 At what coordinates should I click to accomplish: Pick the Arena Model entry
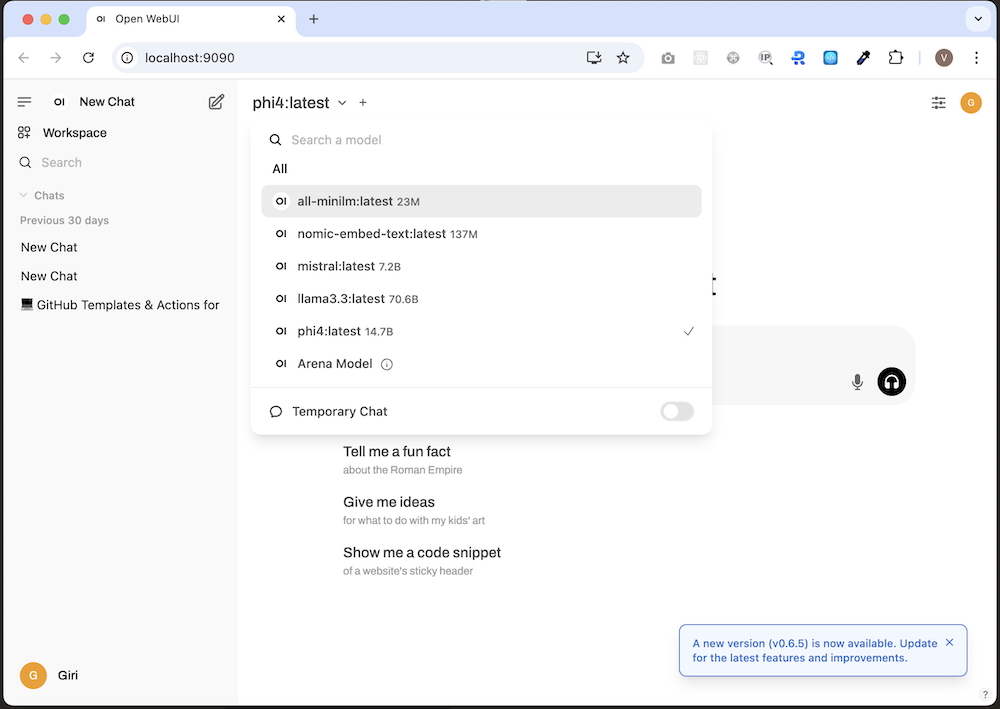coord(481,364)
